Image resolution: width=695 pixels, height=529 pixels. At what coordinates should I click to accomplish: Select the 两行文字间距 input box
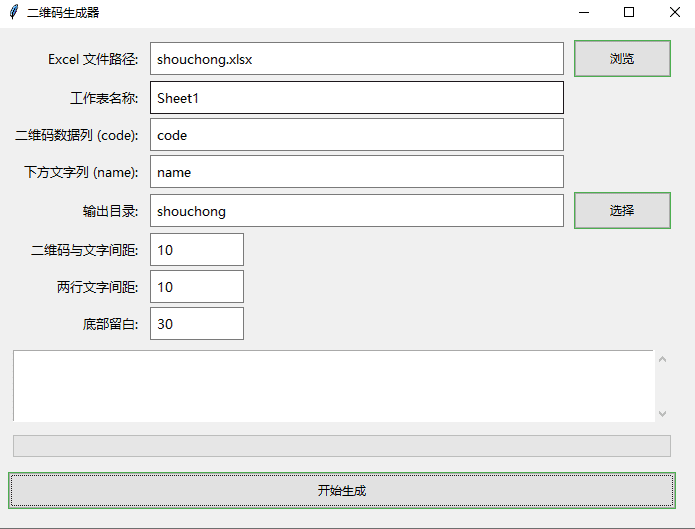click(197, 287)
